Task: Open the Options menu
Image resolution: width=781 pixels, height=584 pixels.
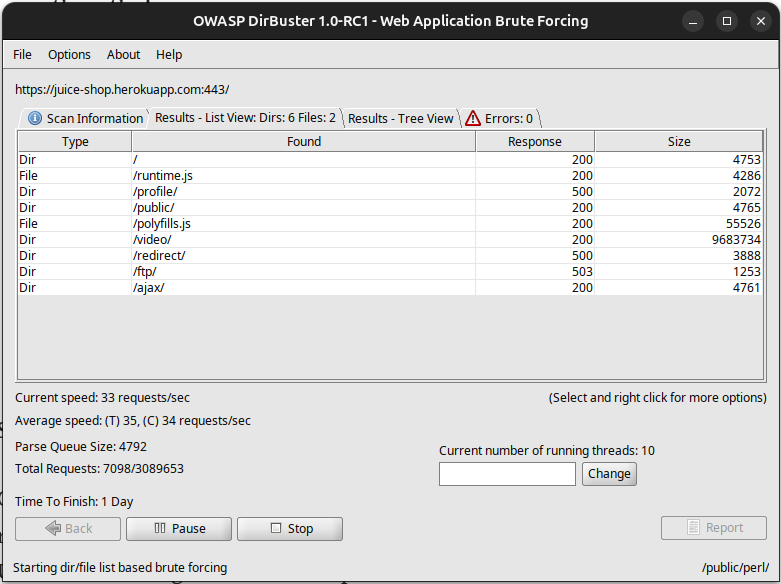Action: (x=69, y=54)
